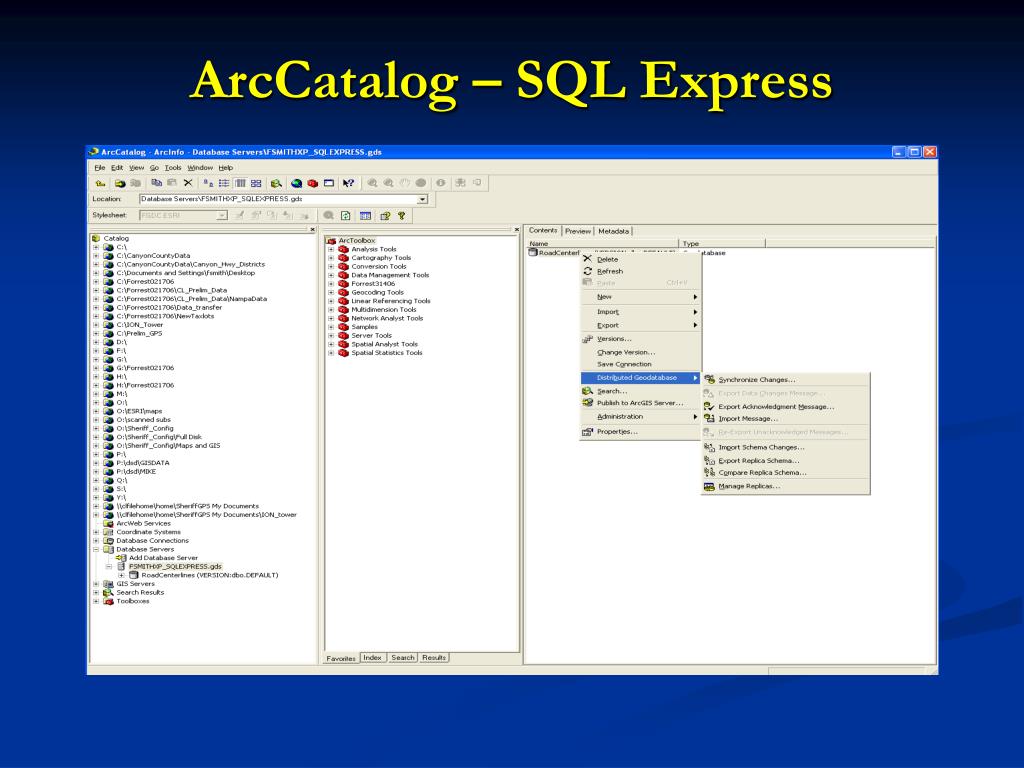This screenshot has height=768, width=1024.
Task: Expand the Data Management Tools toolbox
Action: (x=331, y=275)
